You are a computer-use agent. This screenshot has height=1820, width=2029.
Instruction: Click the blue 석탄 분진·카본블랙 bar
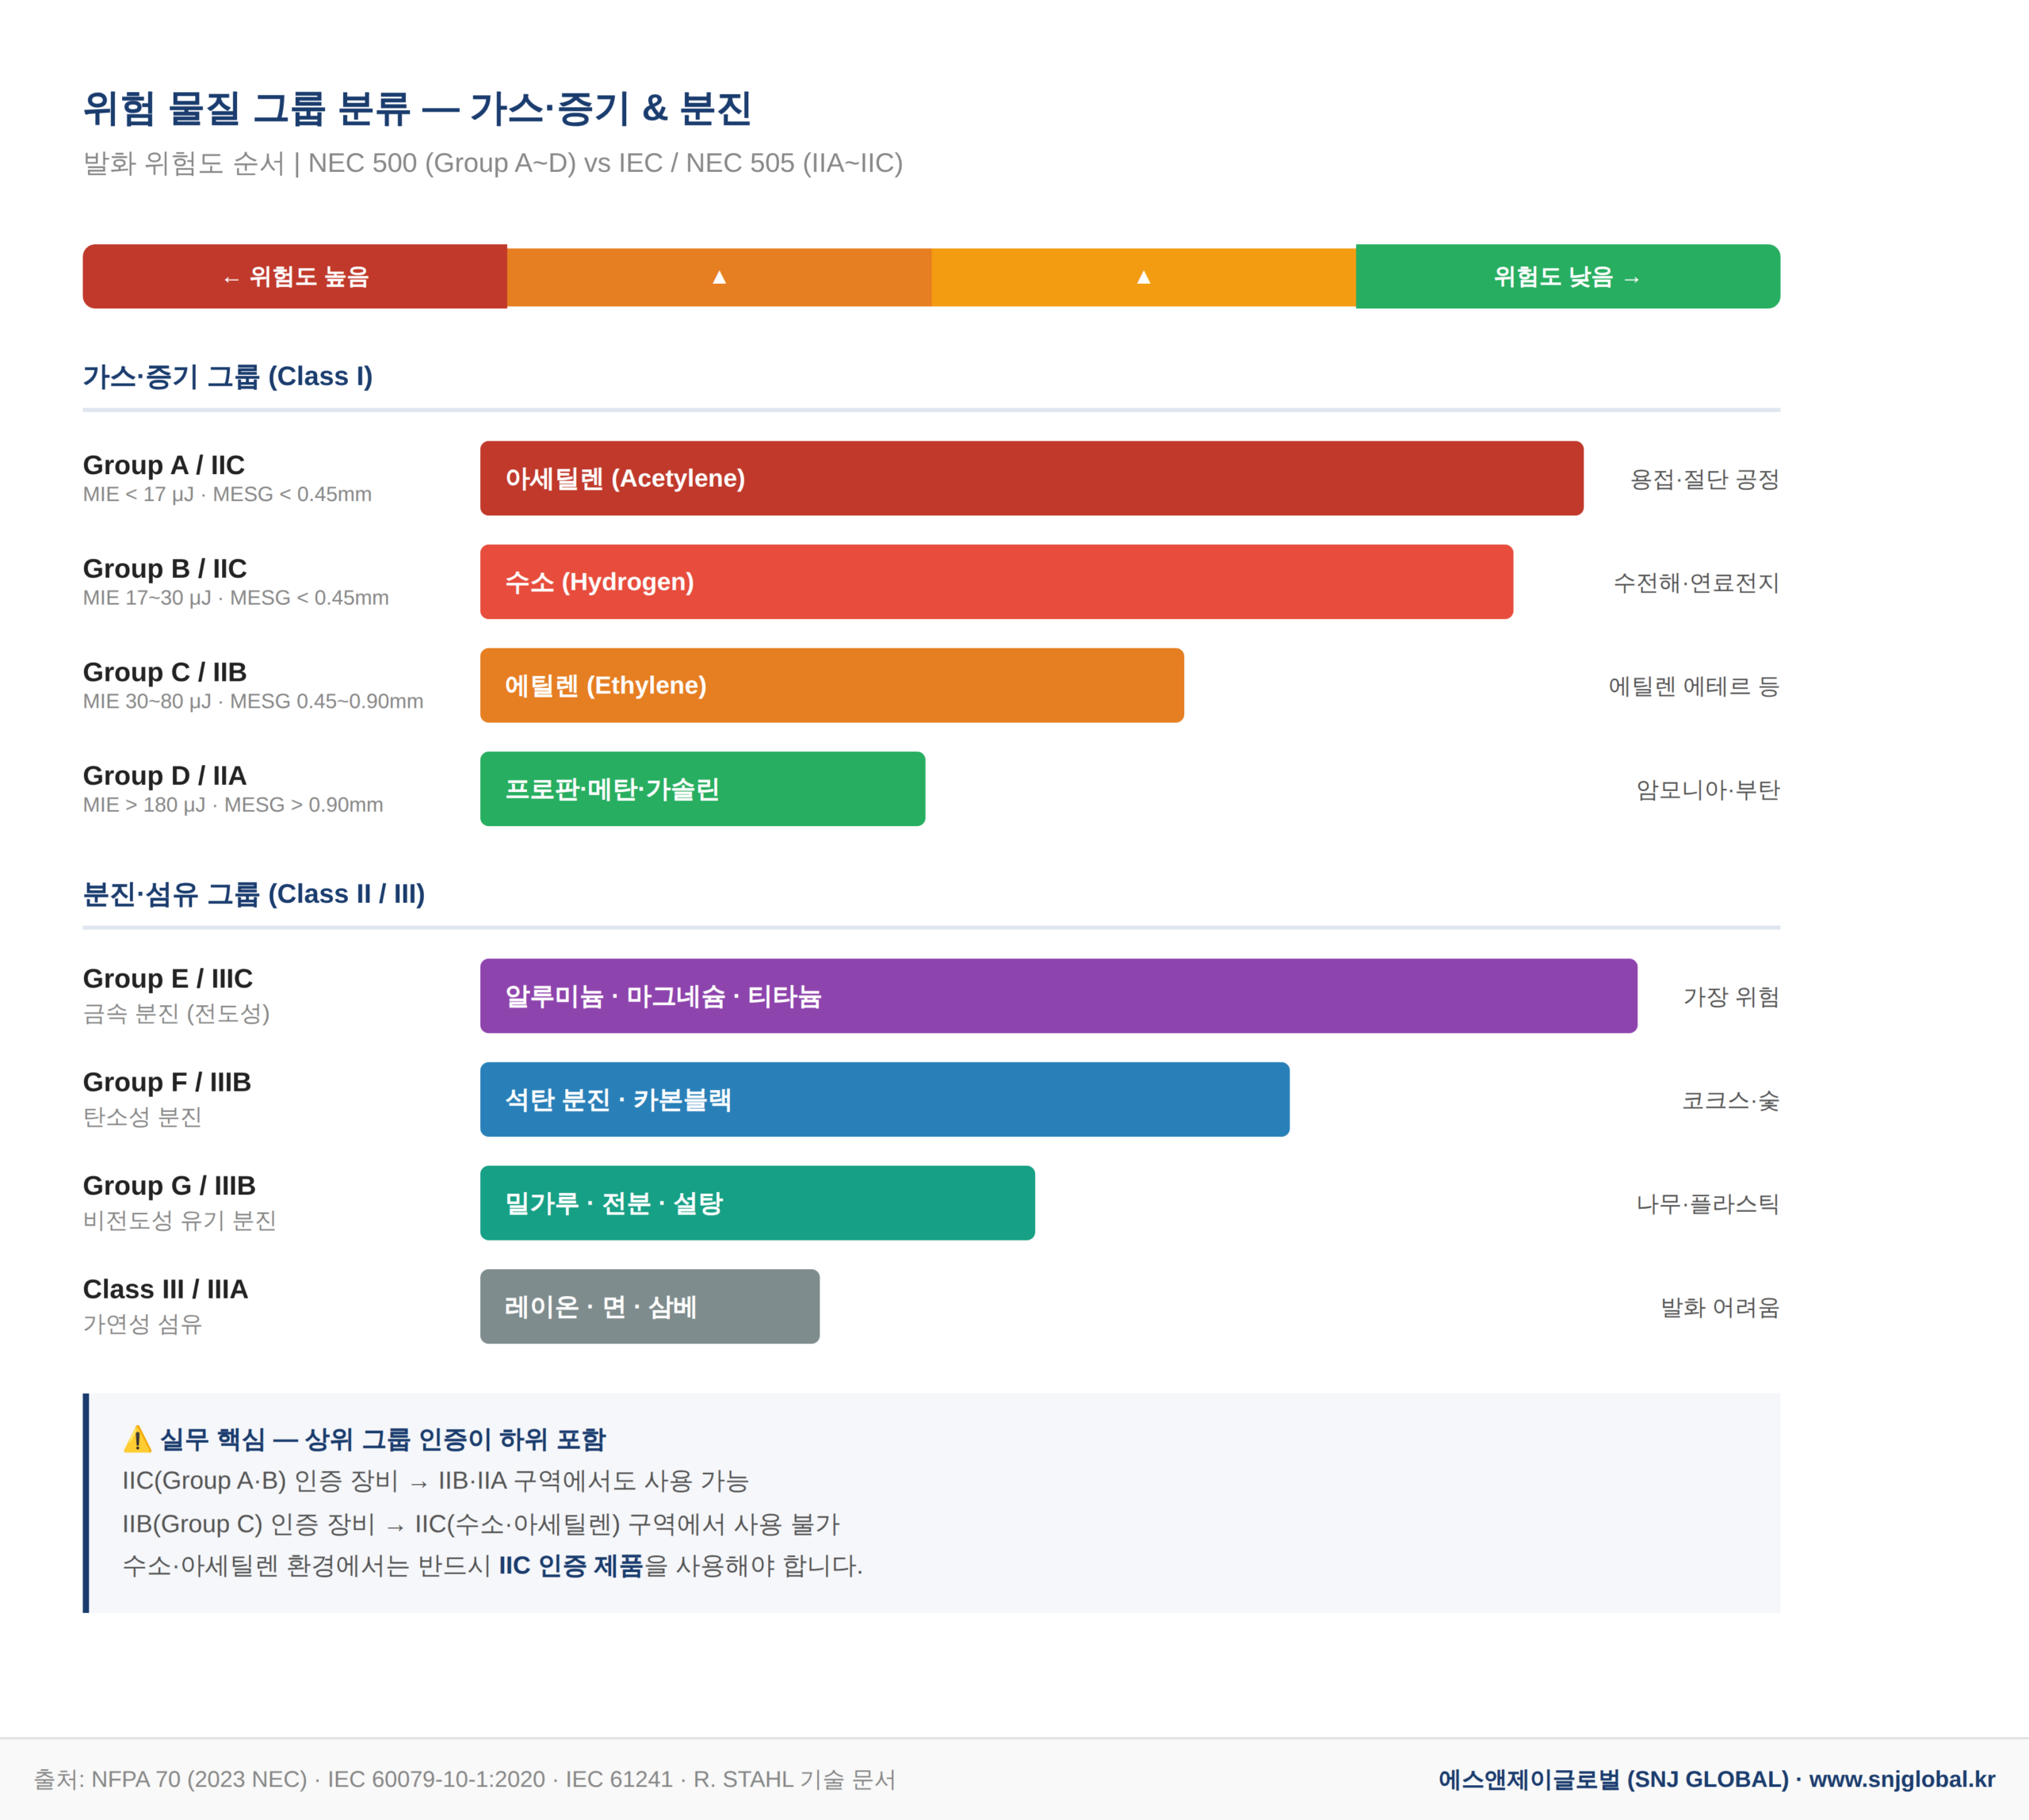[x=884, y=1100]
